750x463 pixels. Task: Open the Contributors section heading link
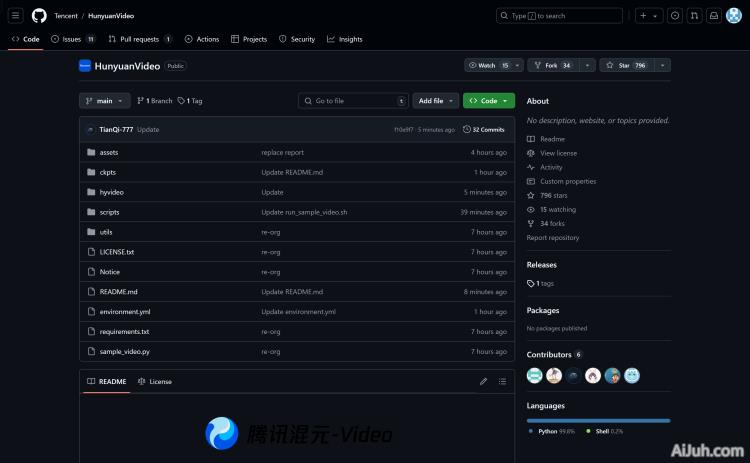click(554, 355)
